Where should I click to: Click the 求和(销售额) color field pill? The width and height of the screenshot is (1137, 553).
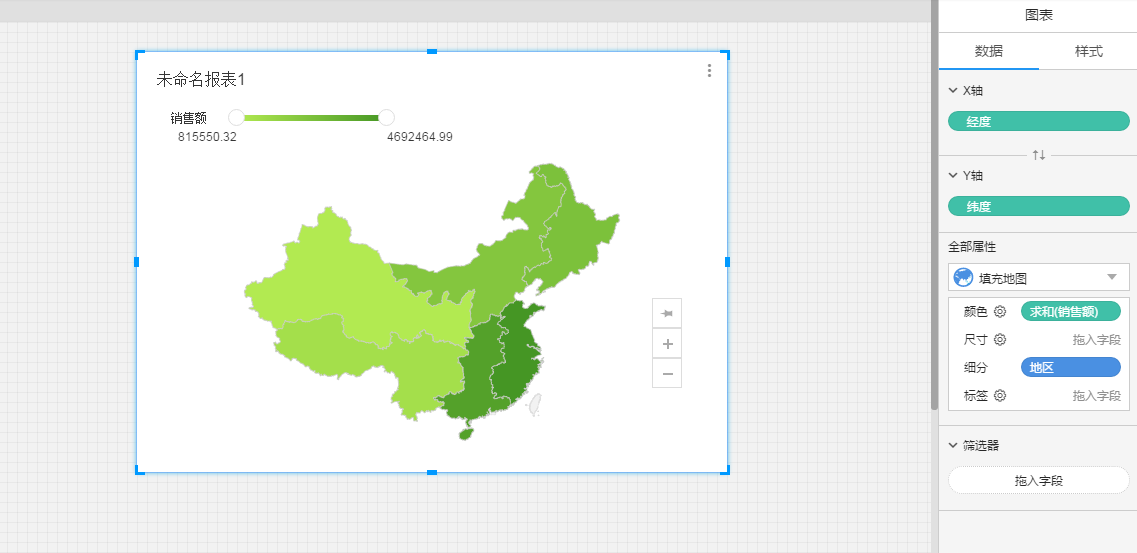pos(1071,312)
